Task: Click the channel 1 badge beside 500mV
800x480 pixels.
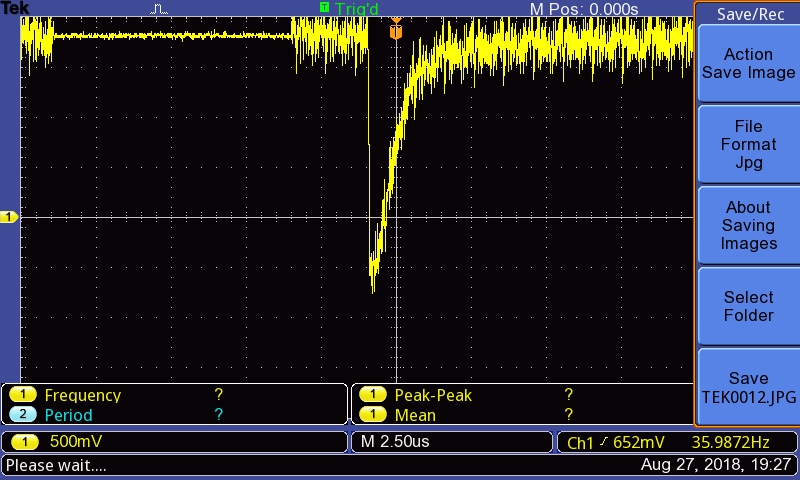Action: pyautogui.click(x=24, y=442)
